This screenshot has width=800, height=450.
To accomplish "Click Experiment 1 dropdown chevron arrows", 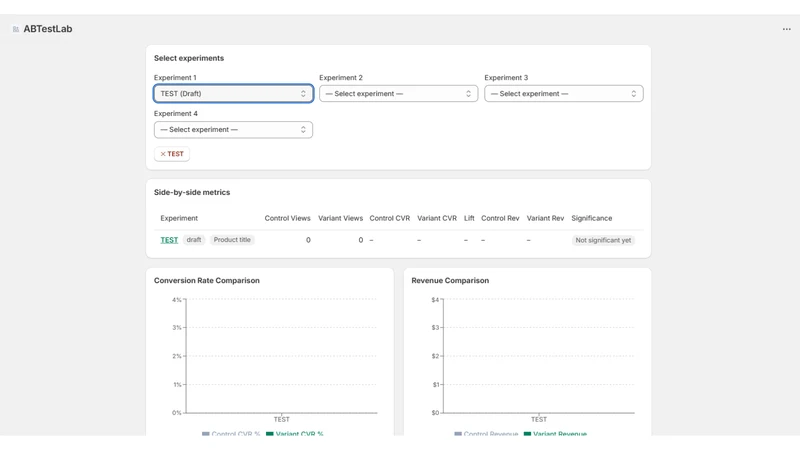I will [303, 93].
